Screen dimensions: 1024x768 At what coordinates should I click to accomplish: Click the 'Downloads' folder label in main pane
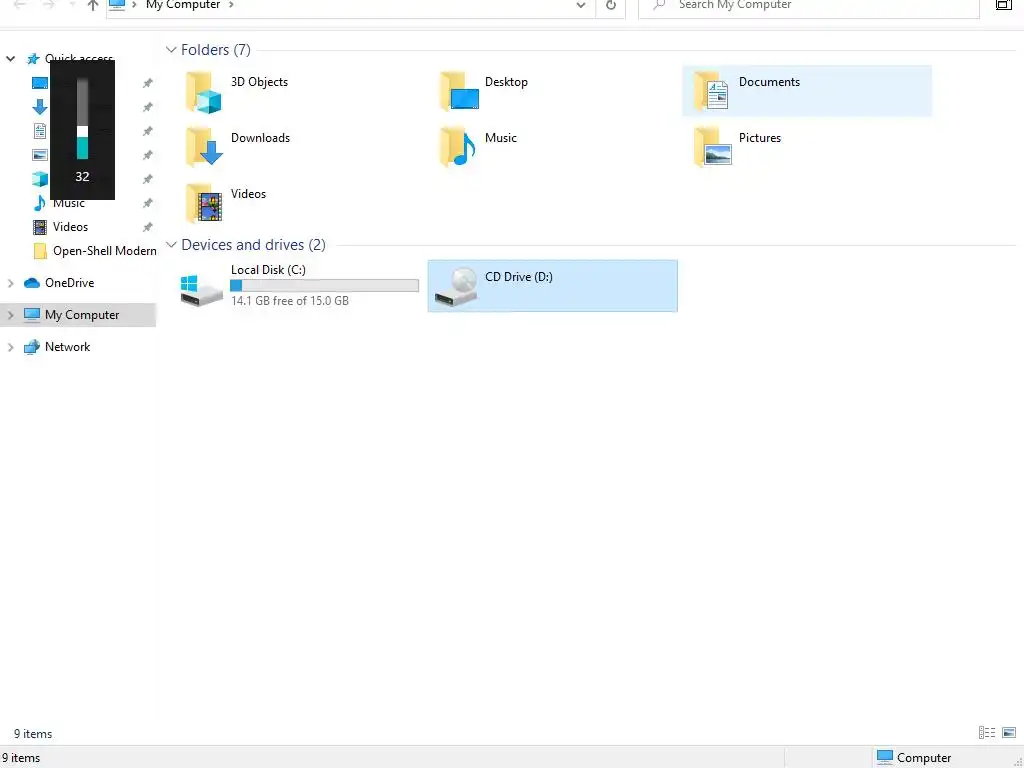pos(261,138)
